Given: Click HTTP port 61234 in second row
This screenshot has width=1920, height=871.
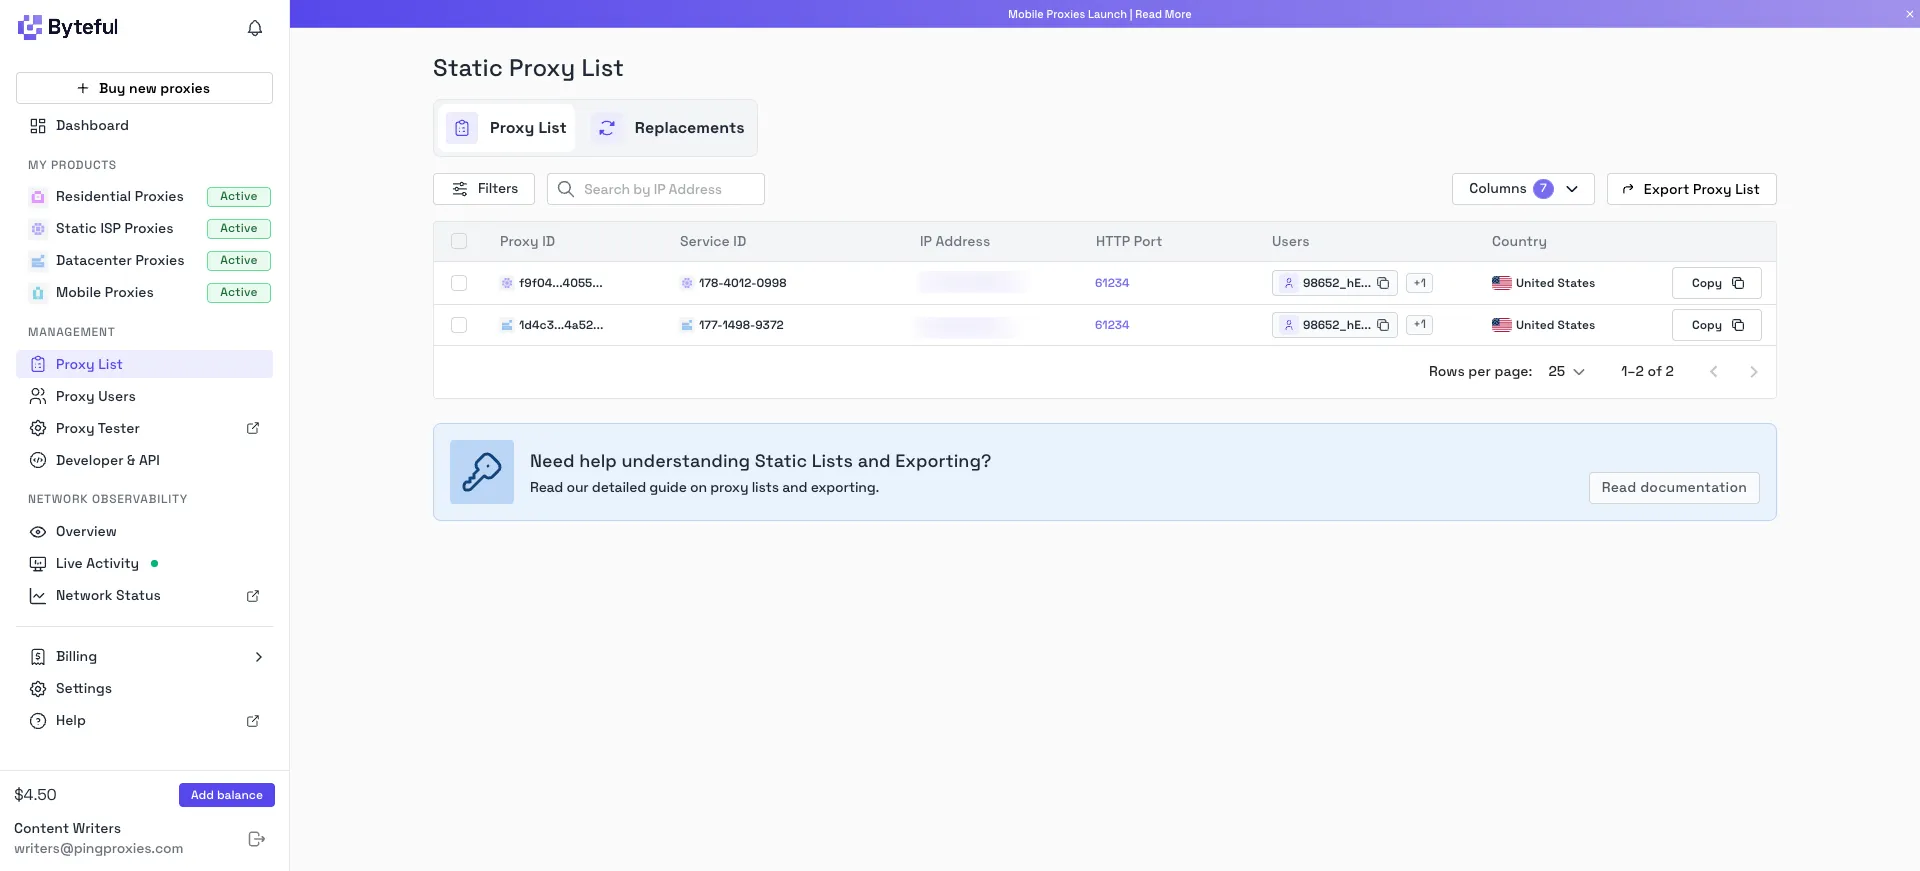Looking at the screenshot, I should (x=1112, y=325).
